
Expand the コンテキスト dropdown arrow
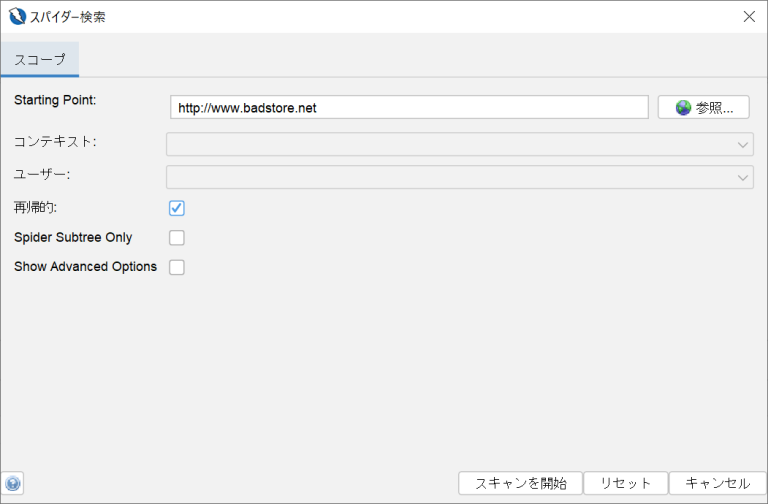coord(743,145)
